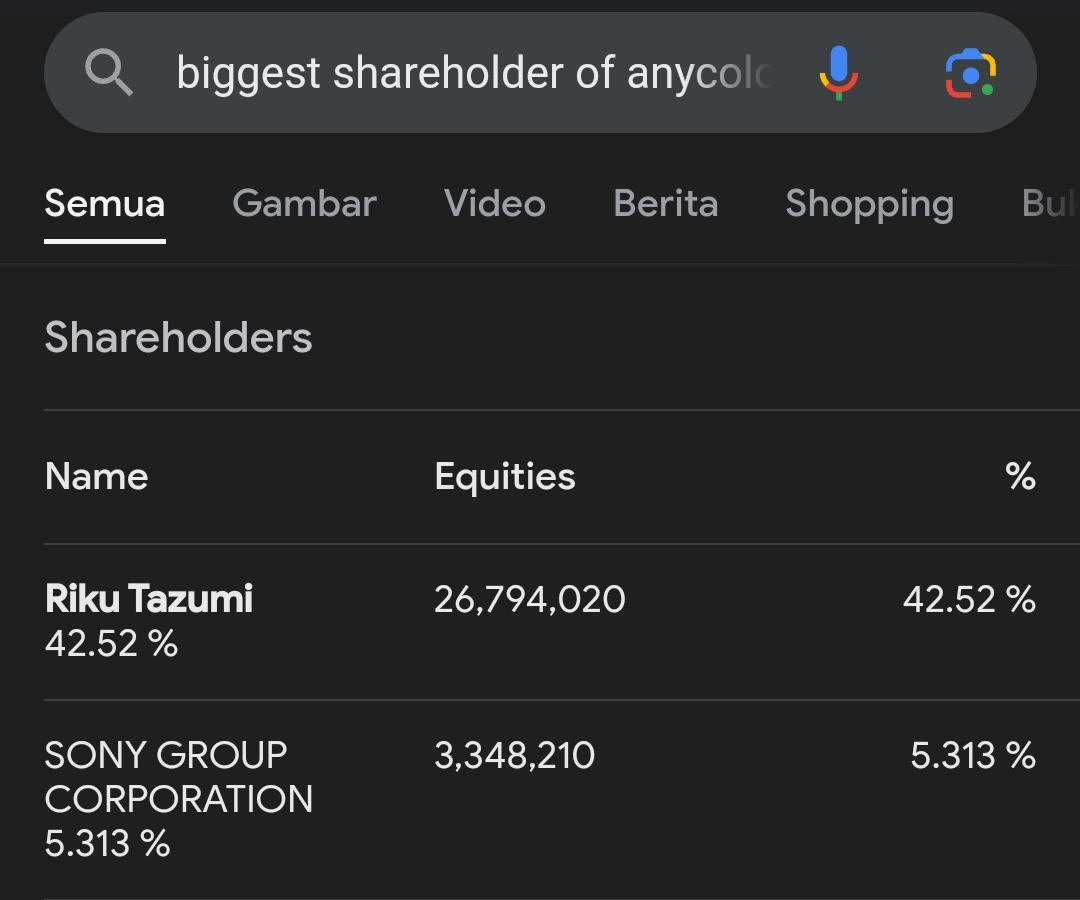This screenshot has height=900, width=1080.
Task: Open Google Lens camera search
Action: tap(970, 73)
